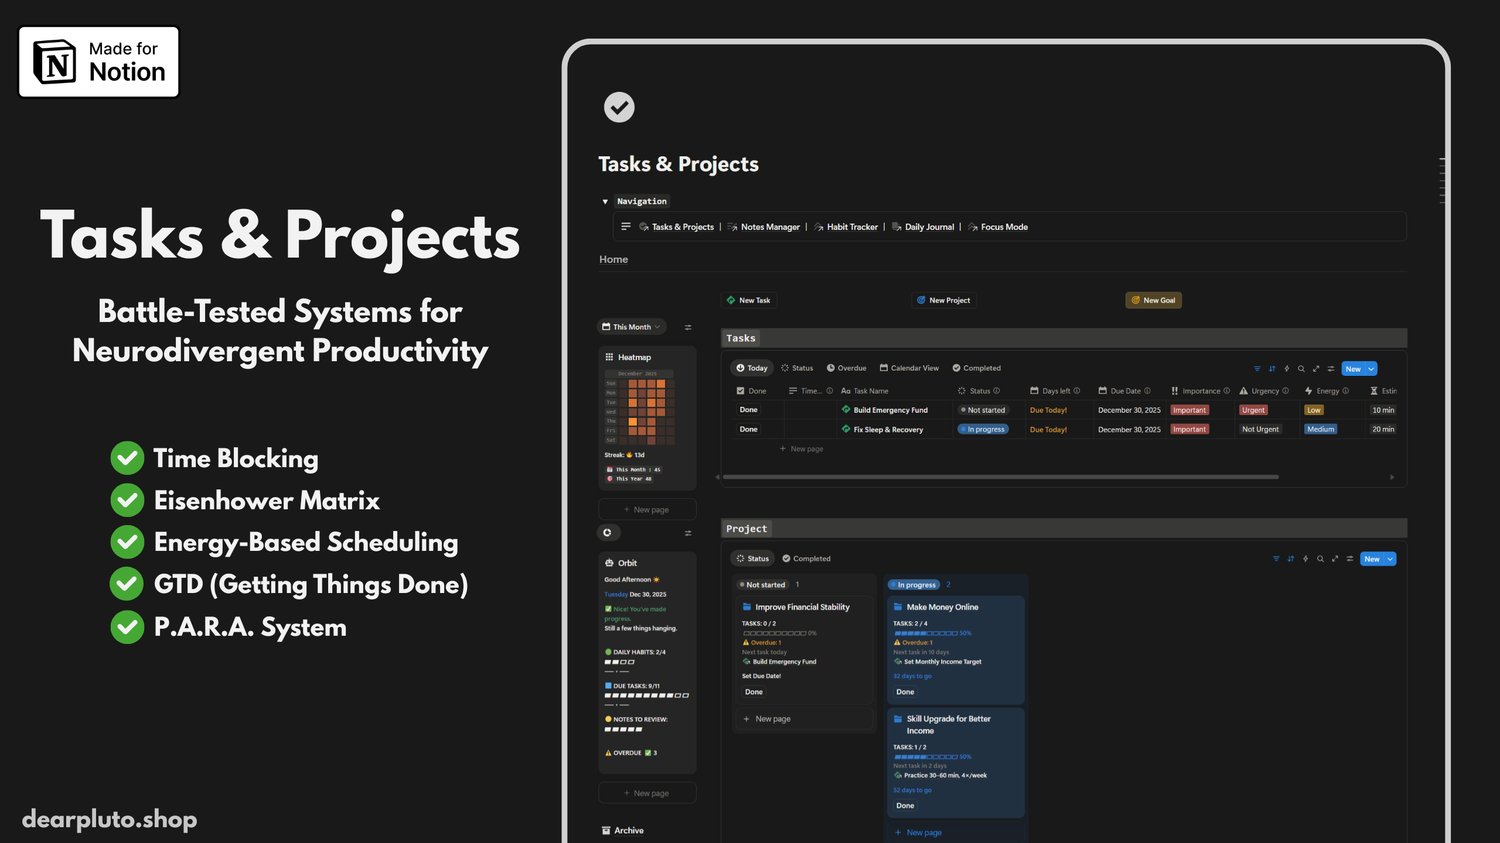Screen dimensions: 1500x843
Task: Click the checkmark page icon above title
Action: pos(619,107)
